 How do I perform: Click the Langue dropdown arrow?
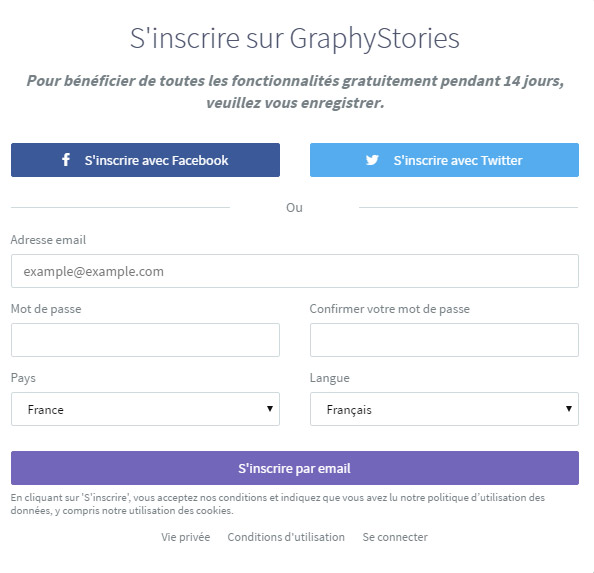[x=569, y=409]
